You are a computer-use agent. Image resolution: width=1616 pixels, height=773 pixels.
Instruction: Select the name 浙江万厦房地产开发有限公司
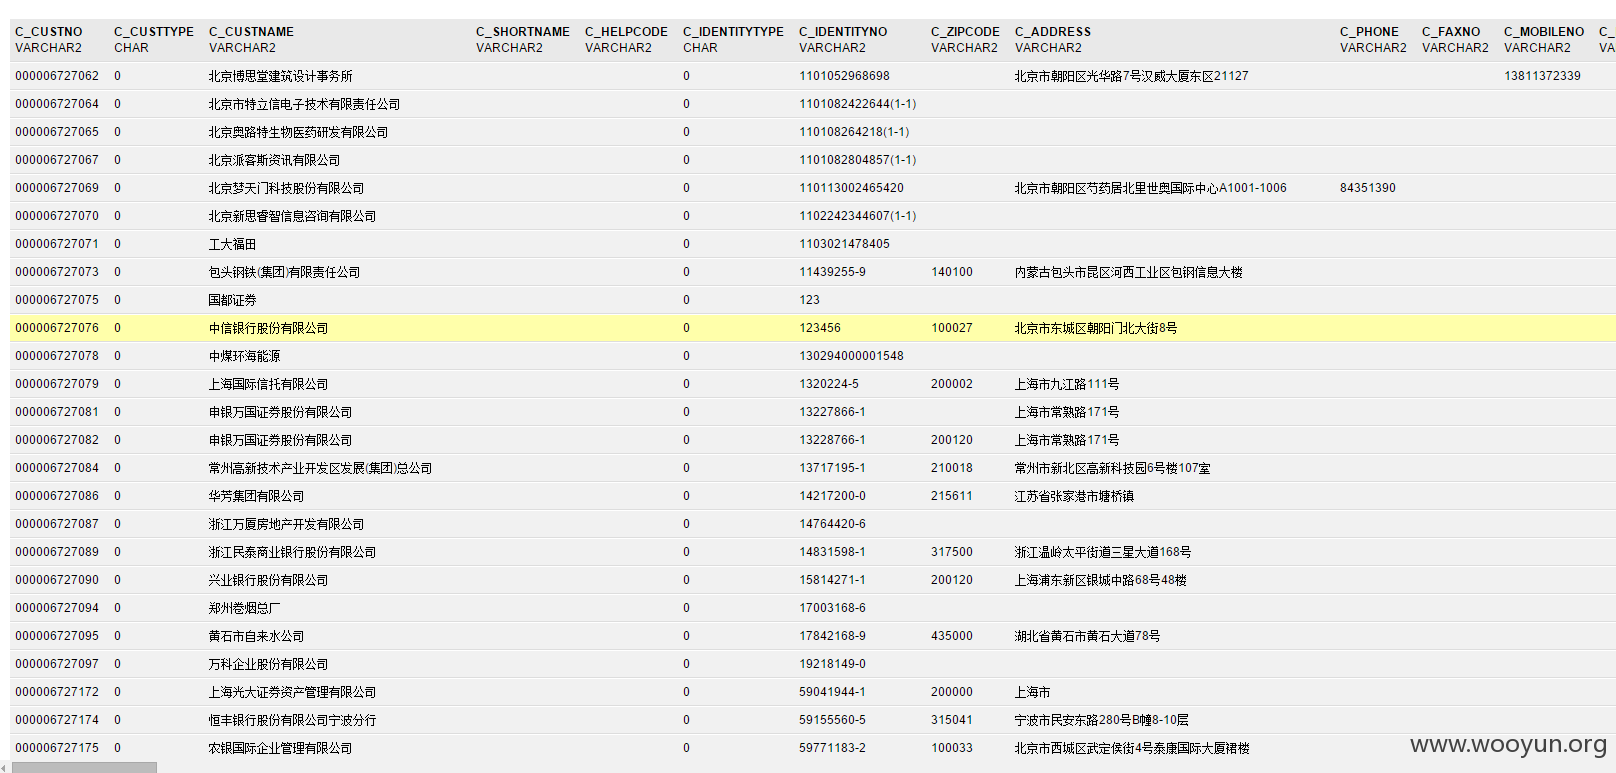tap(286, 524)
